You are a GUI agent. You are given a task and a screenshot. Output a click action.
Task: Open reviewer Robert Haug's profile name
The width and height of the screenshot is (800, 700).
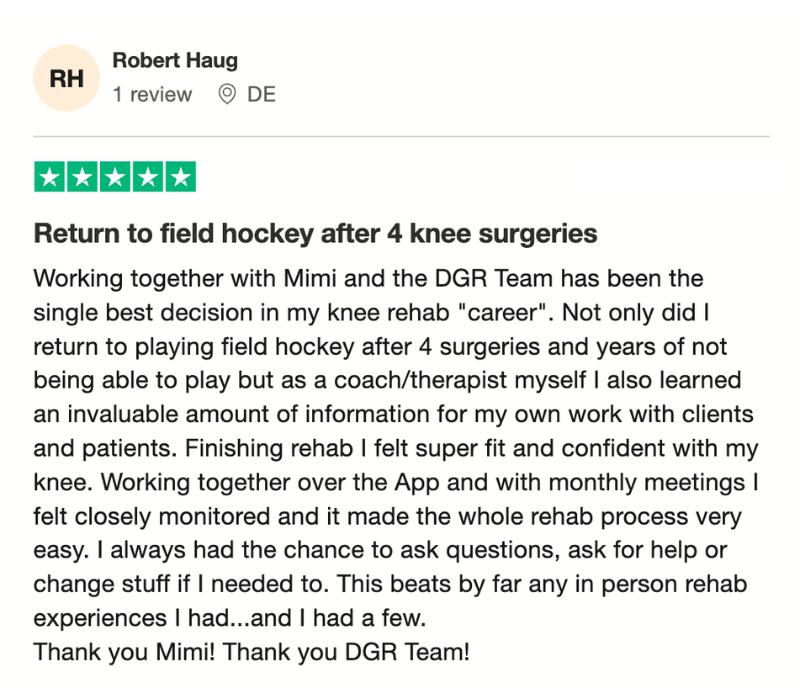(175, 60)
